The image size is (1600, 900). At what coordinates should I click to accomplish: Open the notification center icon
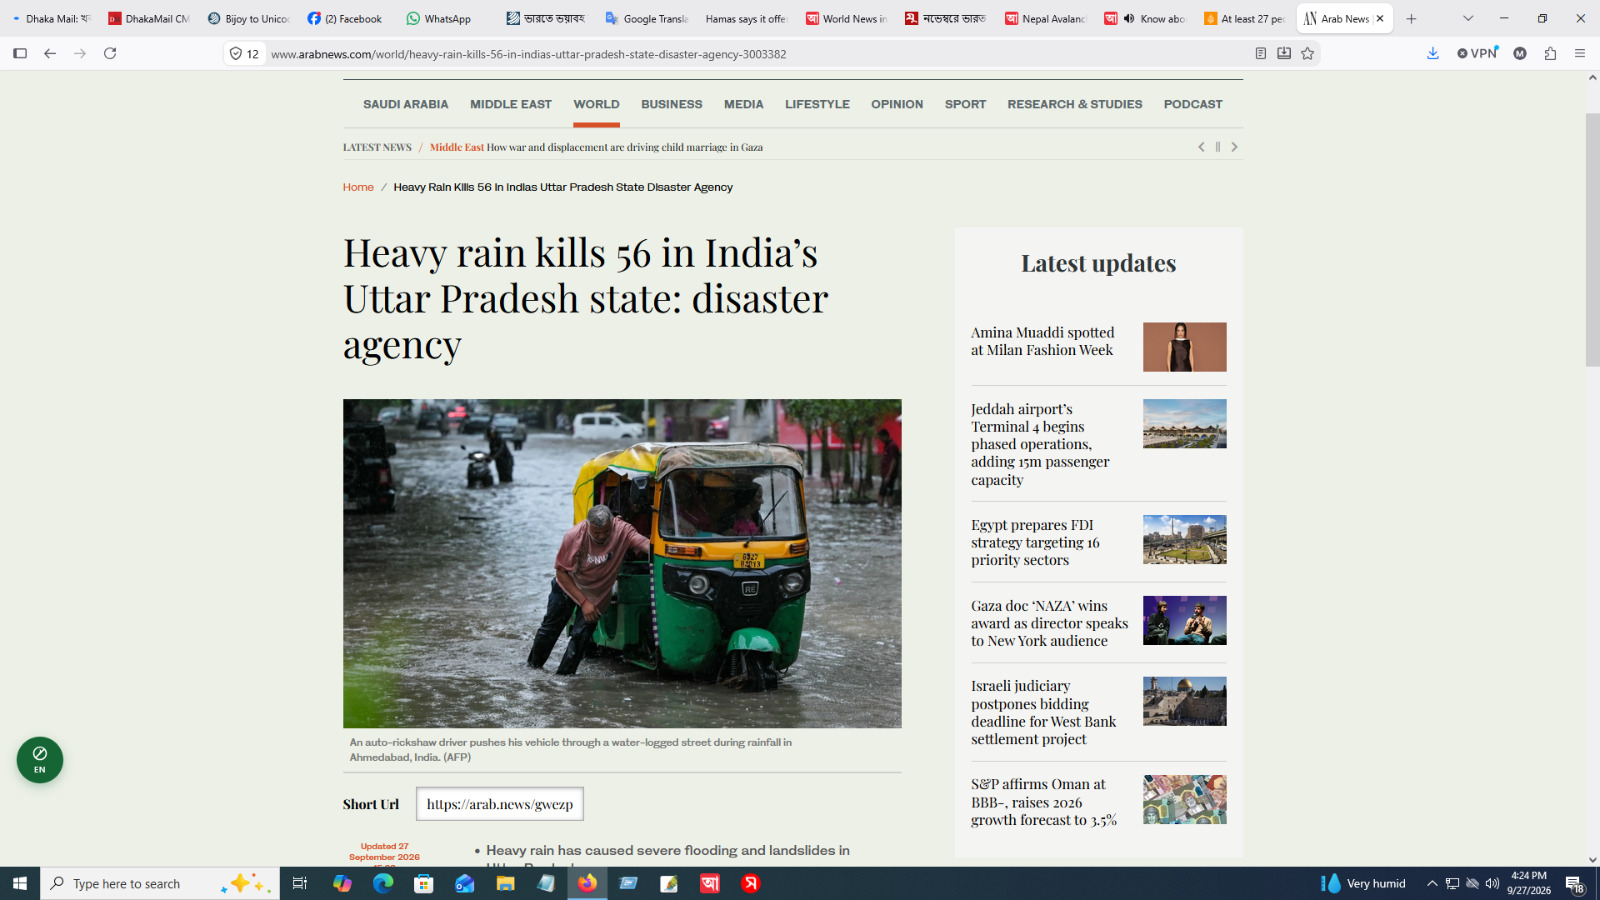coord(1574,884)
